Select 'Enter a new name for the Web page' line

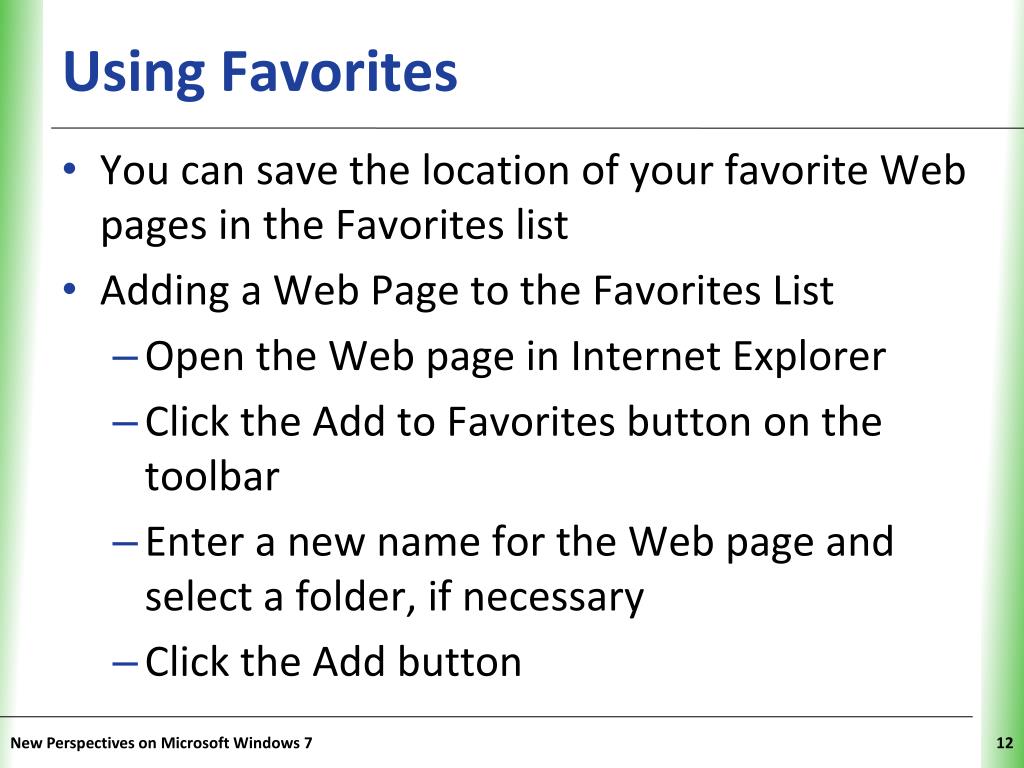[x=519, y=542]
